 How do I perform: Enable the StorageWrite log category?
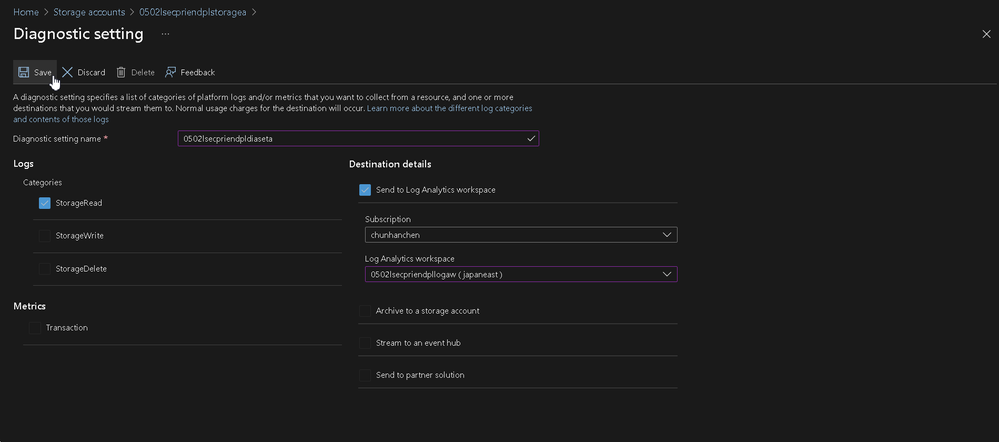45,236
